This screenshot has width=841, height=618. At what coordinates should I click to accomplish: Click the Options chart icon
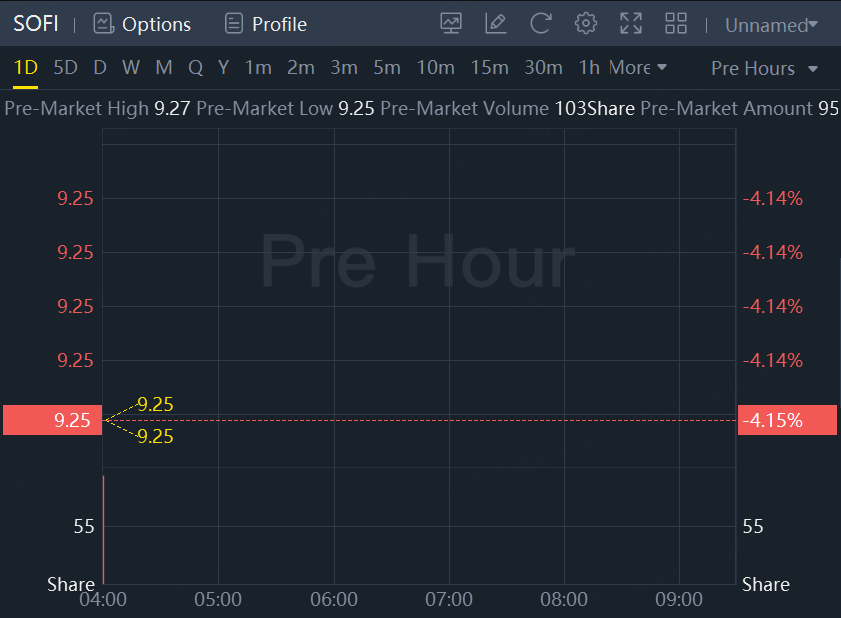(103, 24)
